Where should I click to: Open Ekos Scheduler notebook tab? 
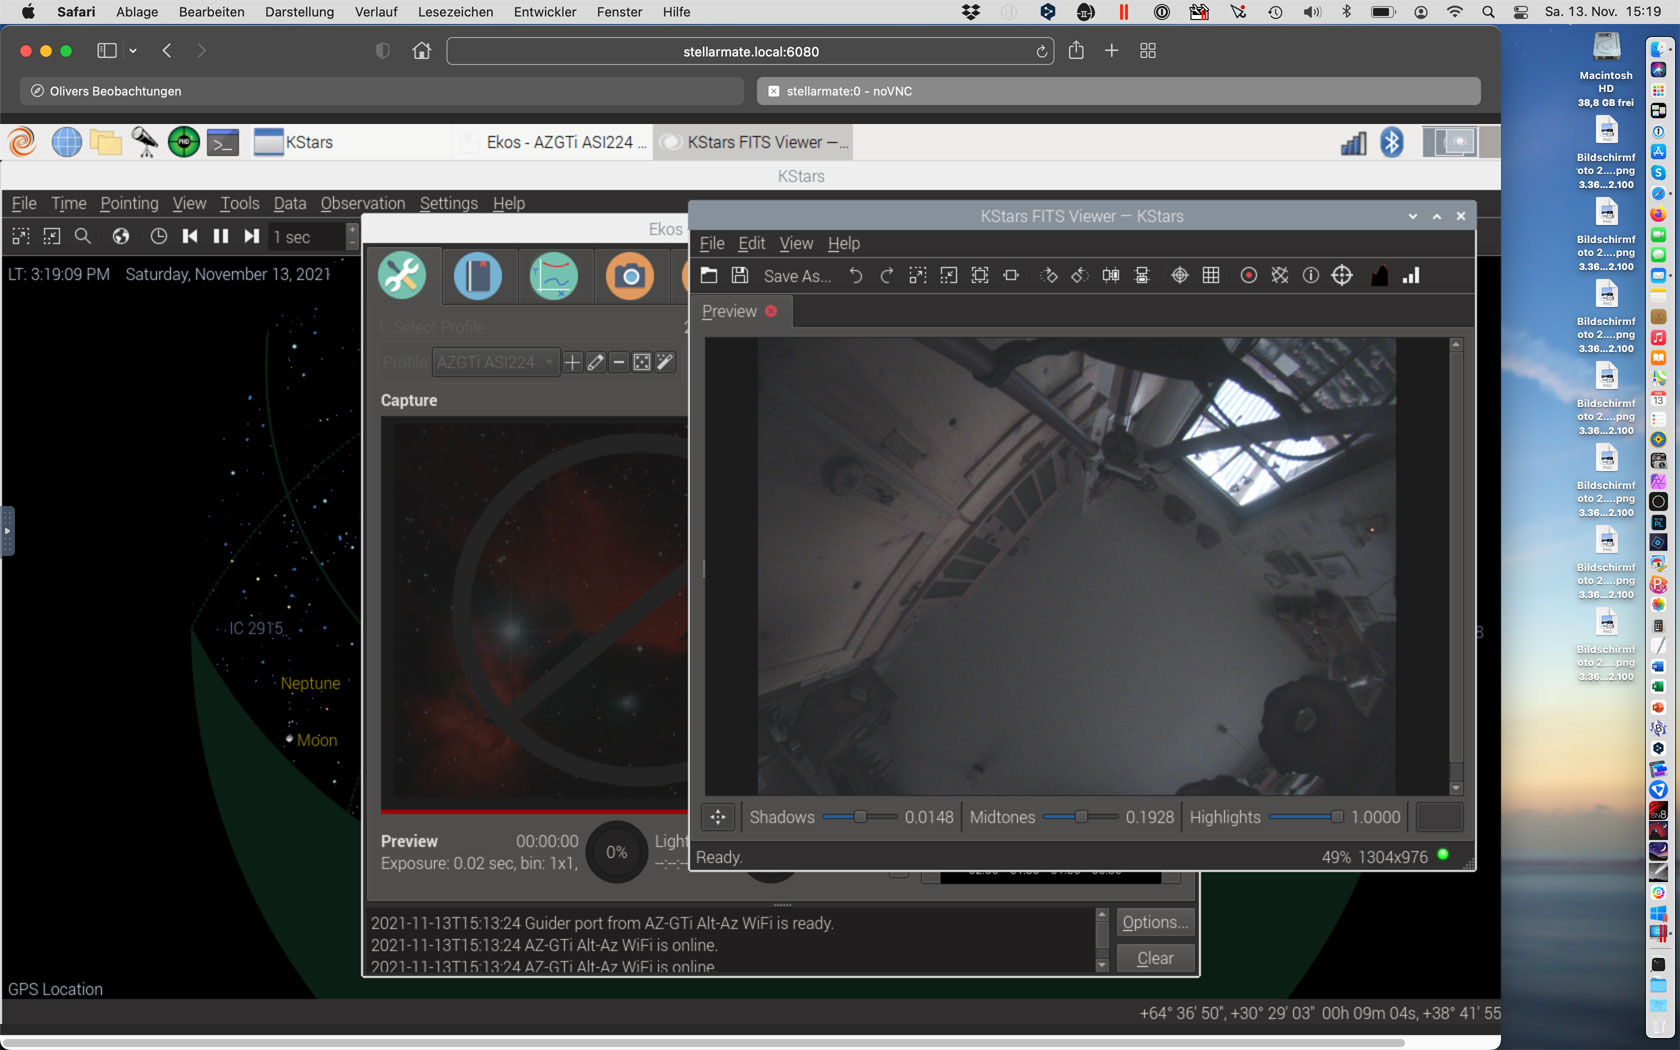(x=478, y=276)
